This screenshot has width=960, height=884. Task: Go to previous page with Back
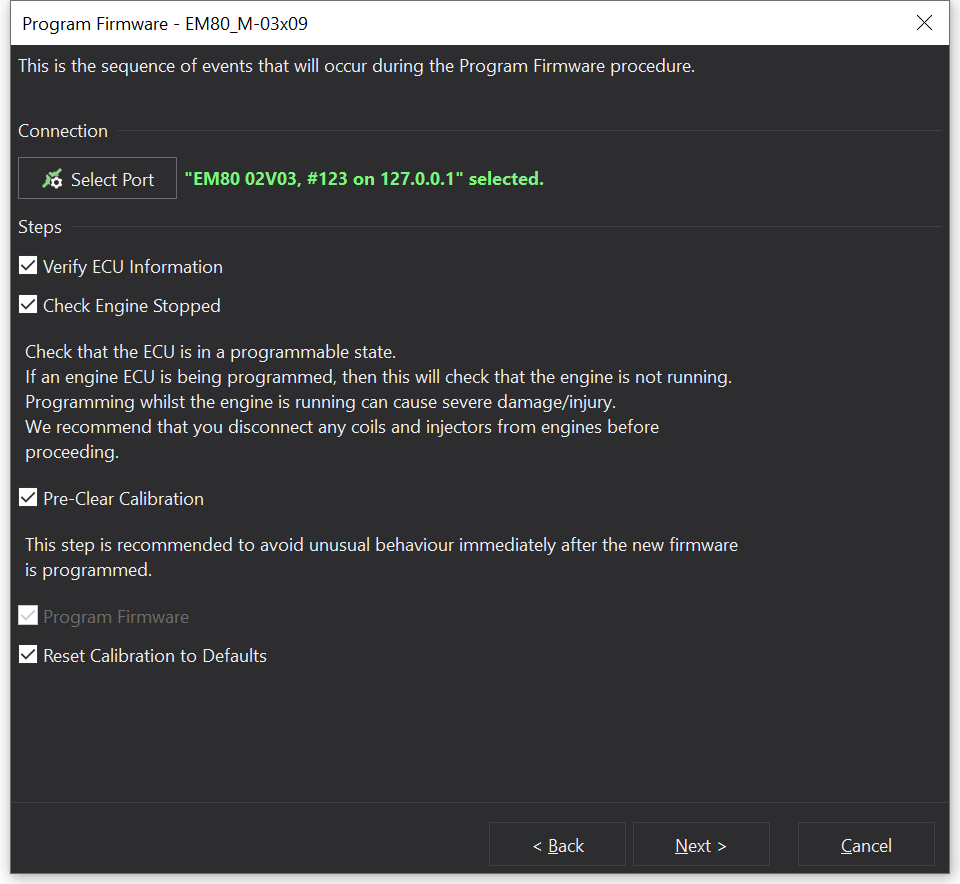coord(557,845)
